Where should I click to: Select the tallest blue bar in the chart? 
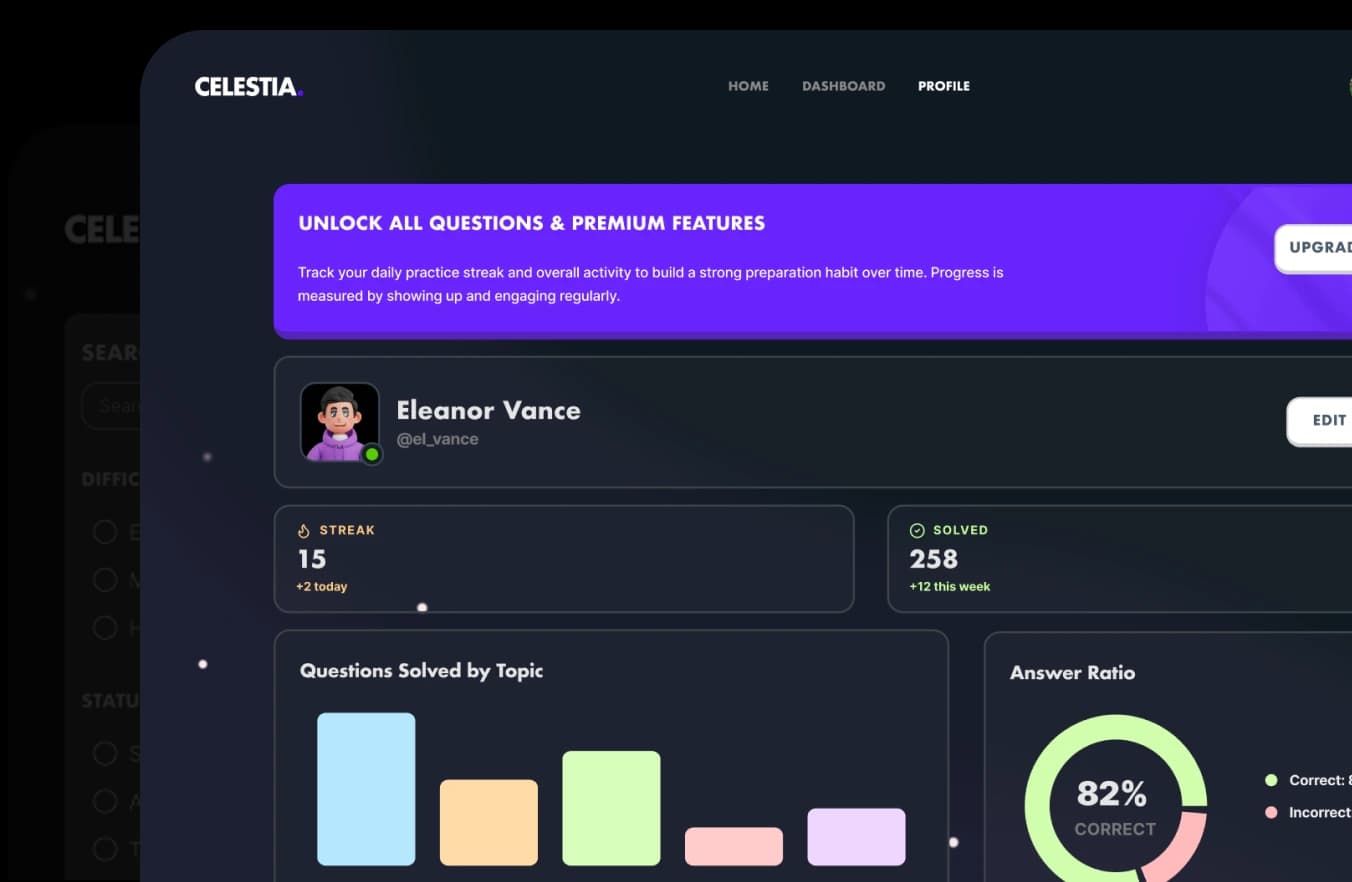tap(366, 788)
